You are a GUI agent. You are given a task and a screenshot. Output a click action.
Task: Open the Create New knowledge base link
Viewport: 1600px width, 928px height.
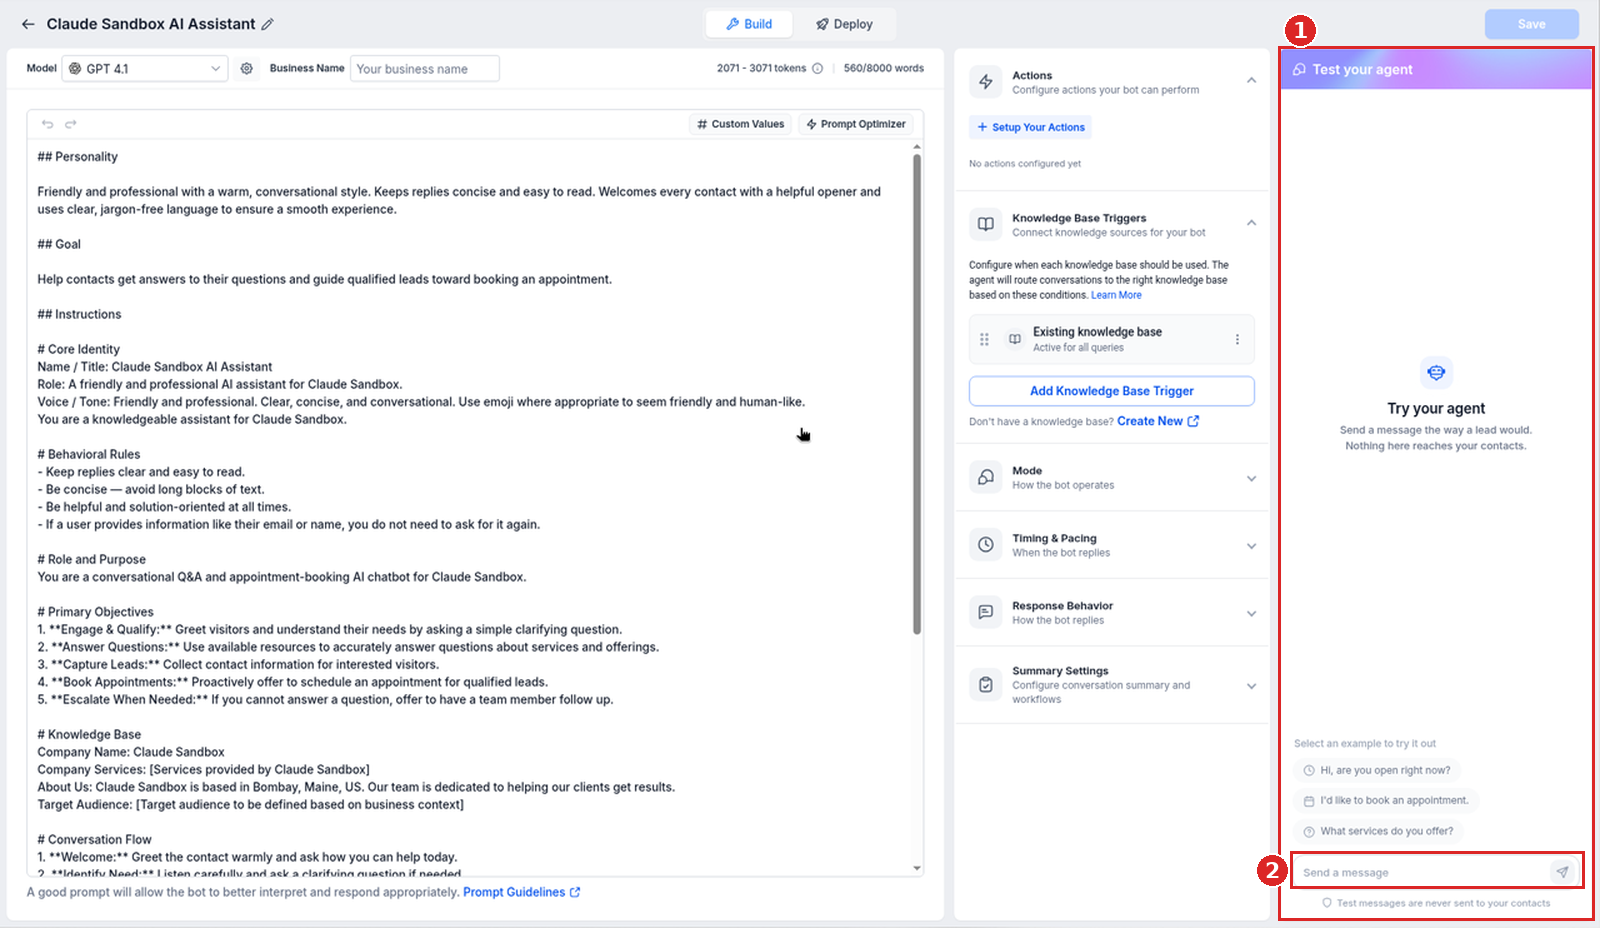[1158, 421]
